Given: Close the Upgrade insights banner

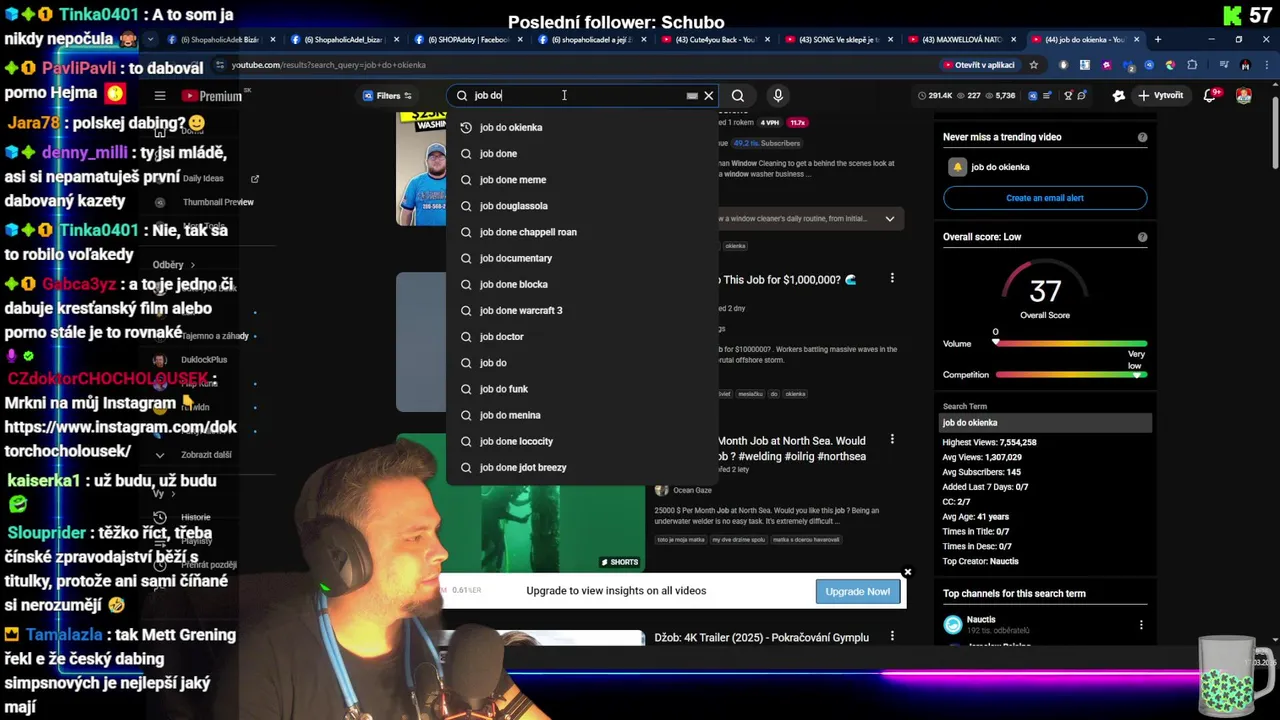Looking at the screenshot, I should click(x=907, y=572).
